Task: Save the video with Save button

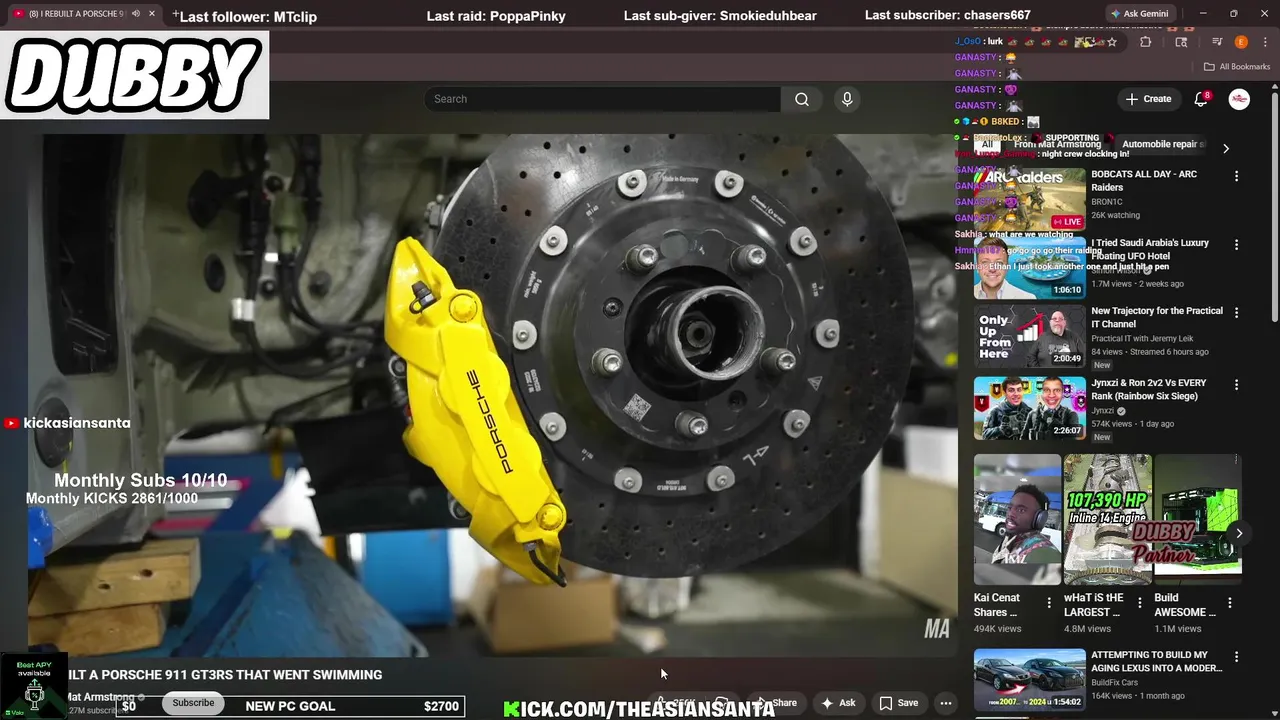Action: point(898,703)
